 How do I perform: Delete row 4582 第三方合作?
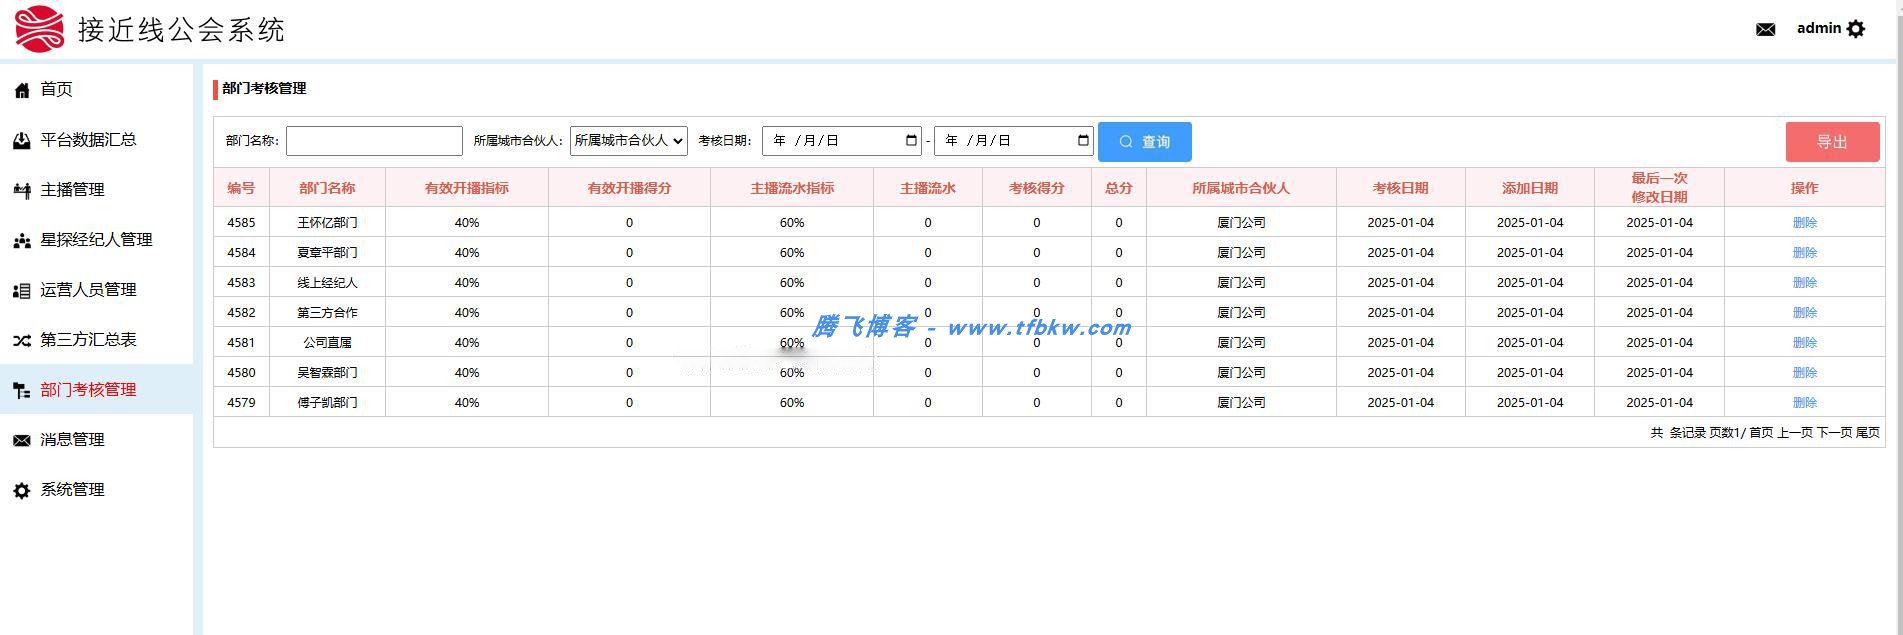point(1805,313)
